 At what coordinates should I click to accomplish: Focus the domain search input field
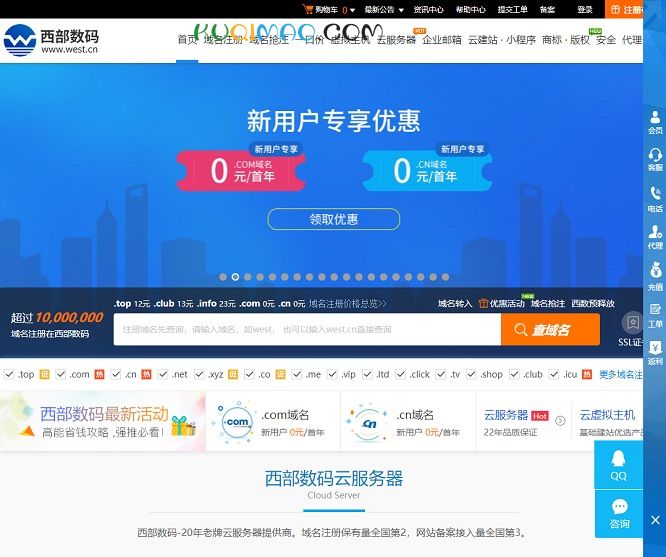307,329
